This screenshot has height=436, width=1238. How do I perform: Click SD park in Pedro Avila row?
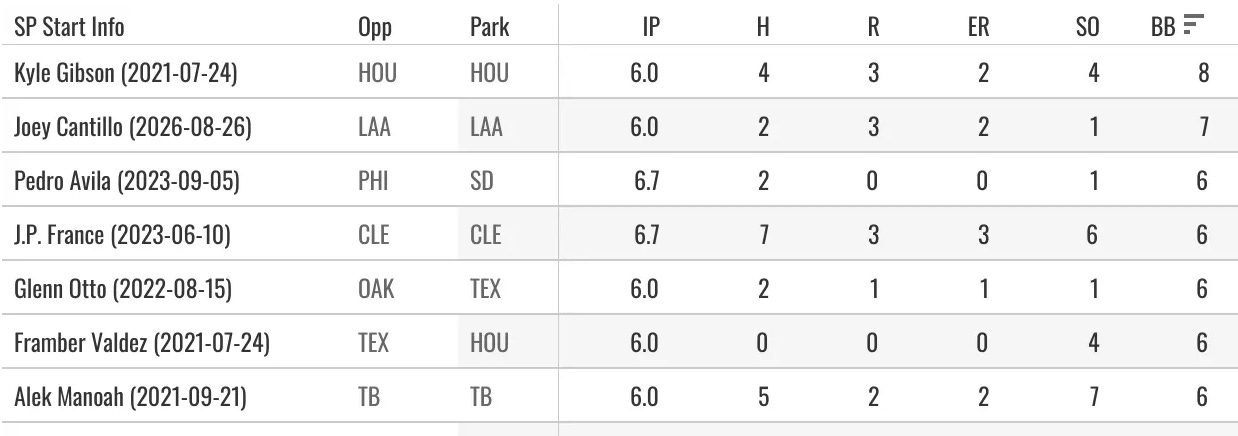[482, 181]
